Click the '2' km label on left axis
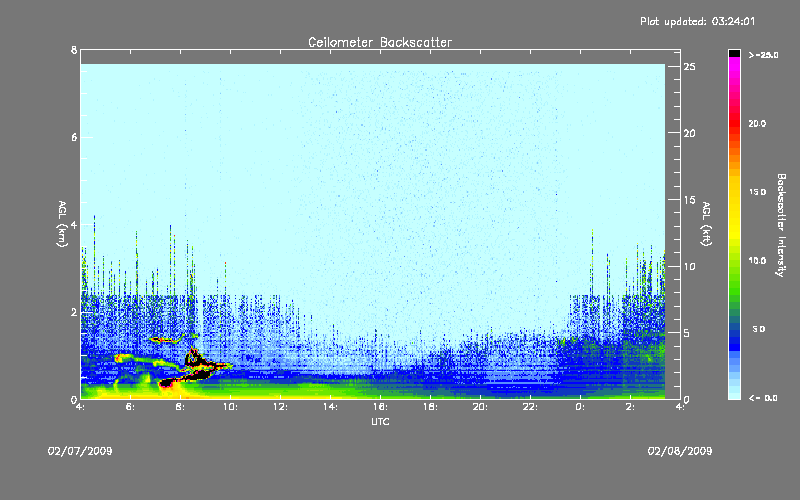 click(x=74, y=312)
